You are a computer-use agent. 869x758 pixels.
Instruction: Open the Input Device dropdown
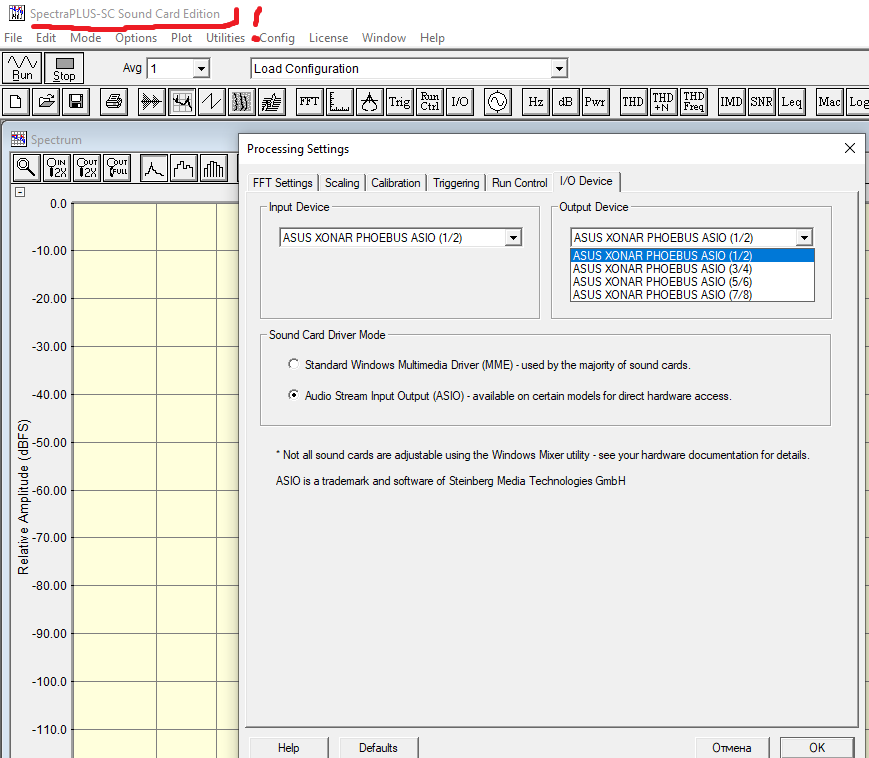coord(513,238)
